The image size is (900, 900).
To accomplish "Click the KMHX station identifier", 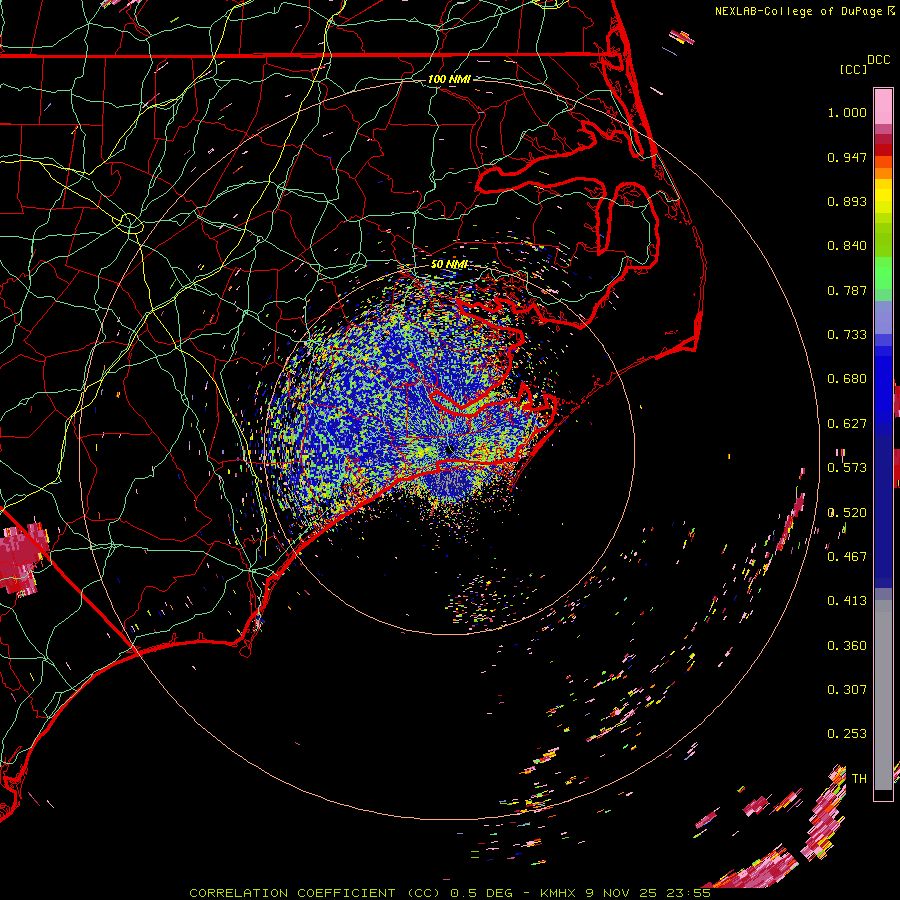I will coord(557,893).
